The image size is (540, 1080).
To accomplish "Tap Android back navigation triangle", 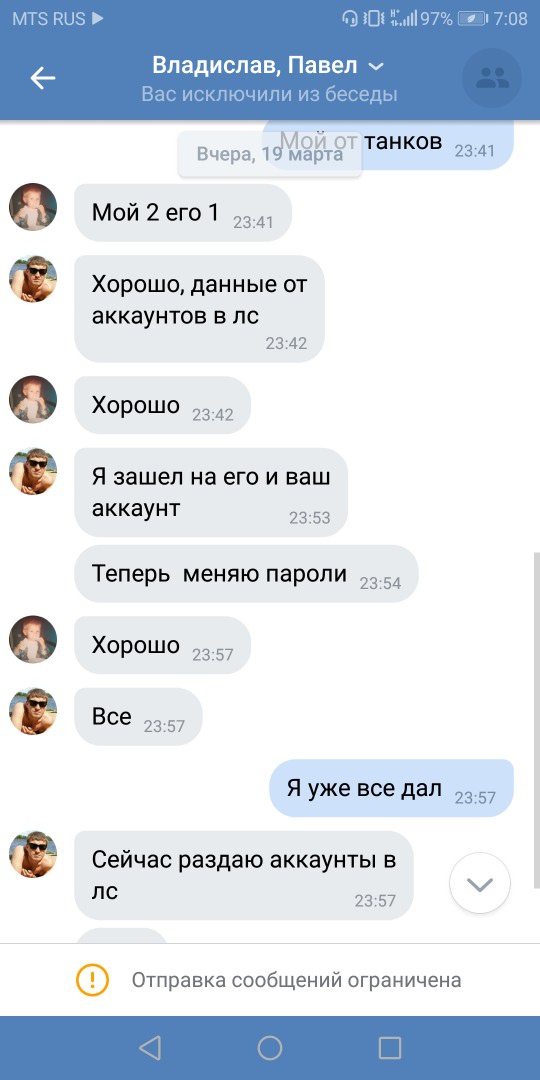I will click(149, 1048).
